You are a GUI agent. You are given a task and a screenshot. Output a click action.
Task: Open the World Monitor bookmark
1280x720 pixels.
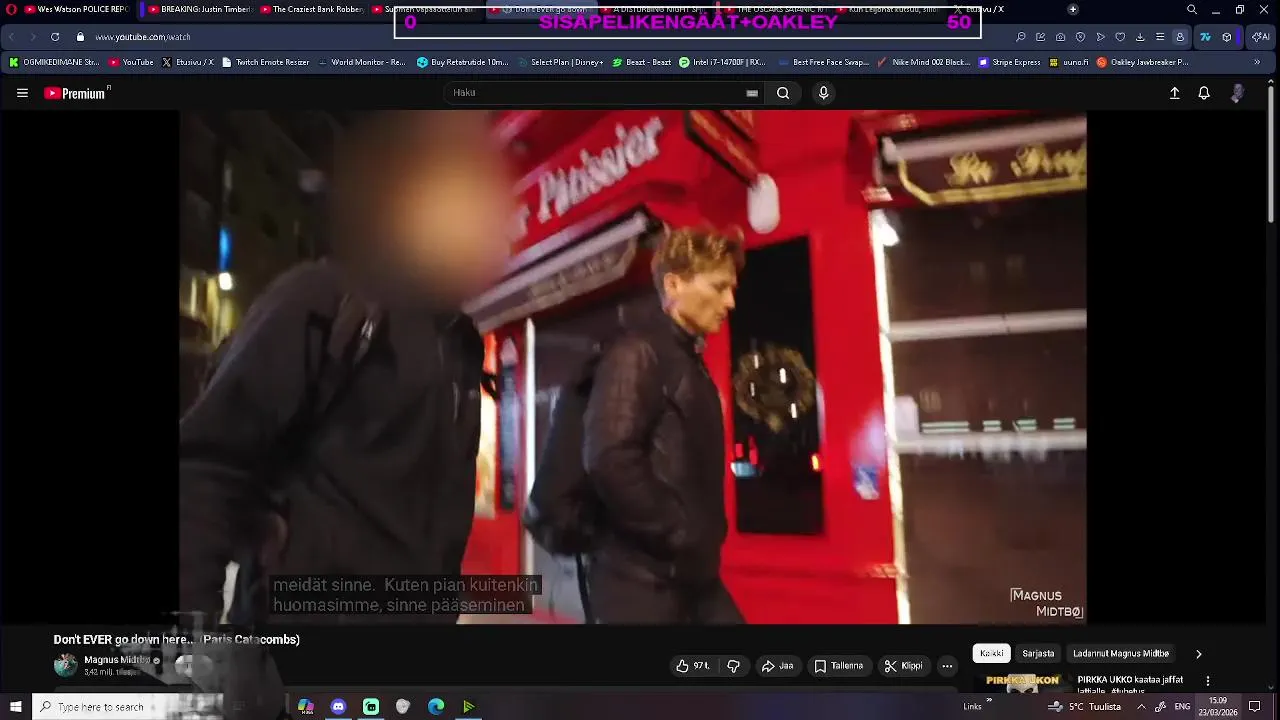pyautogui.click(x=361, y=62)
